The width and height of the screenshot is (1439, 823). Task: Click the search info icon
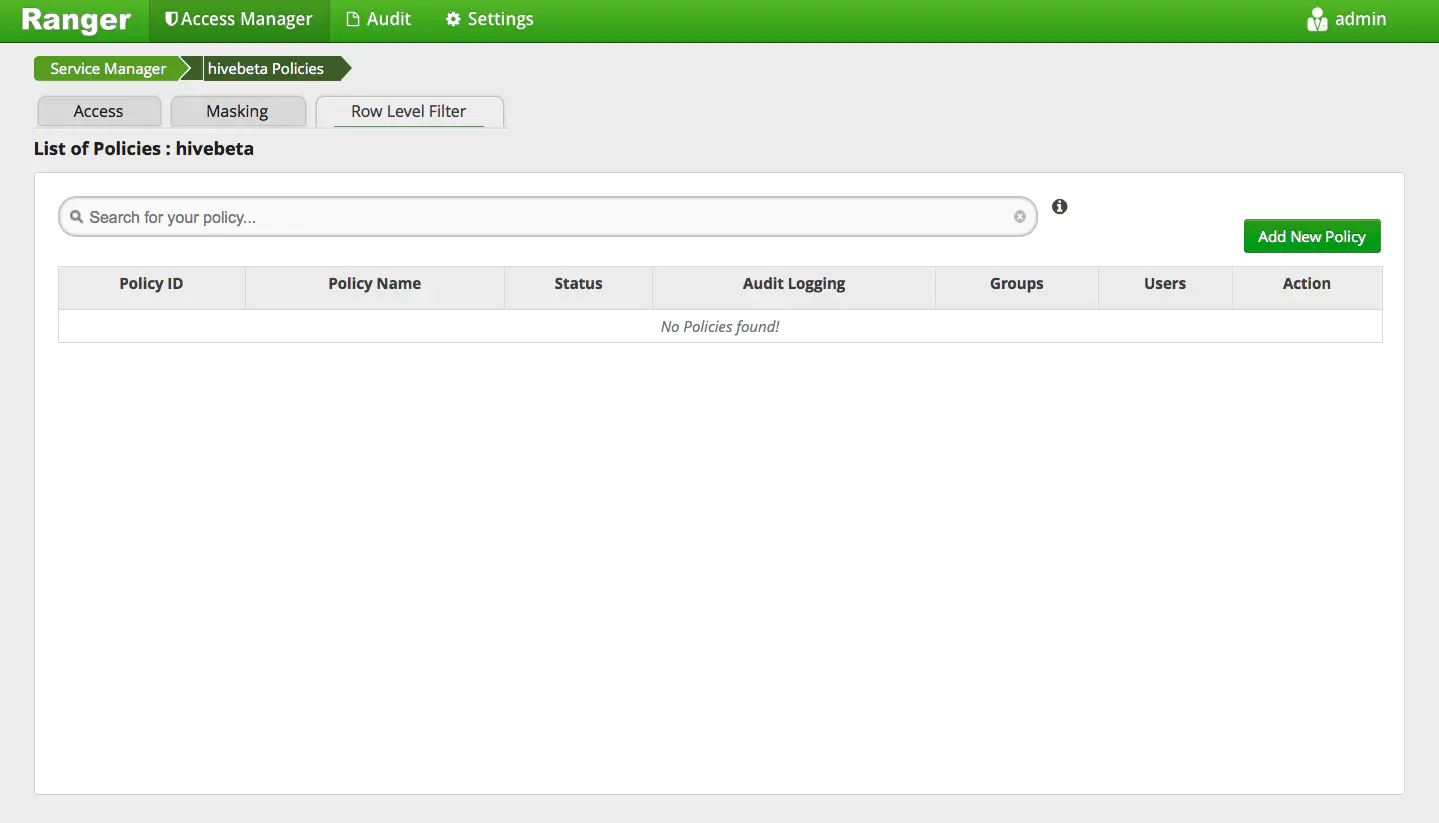pyautogui.click(x=1060, y=207)
